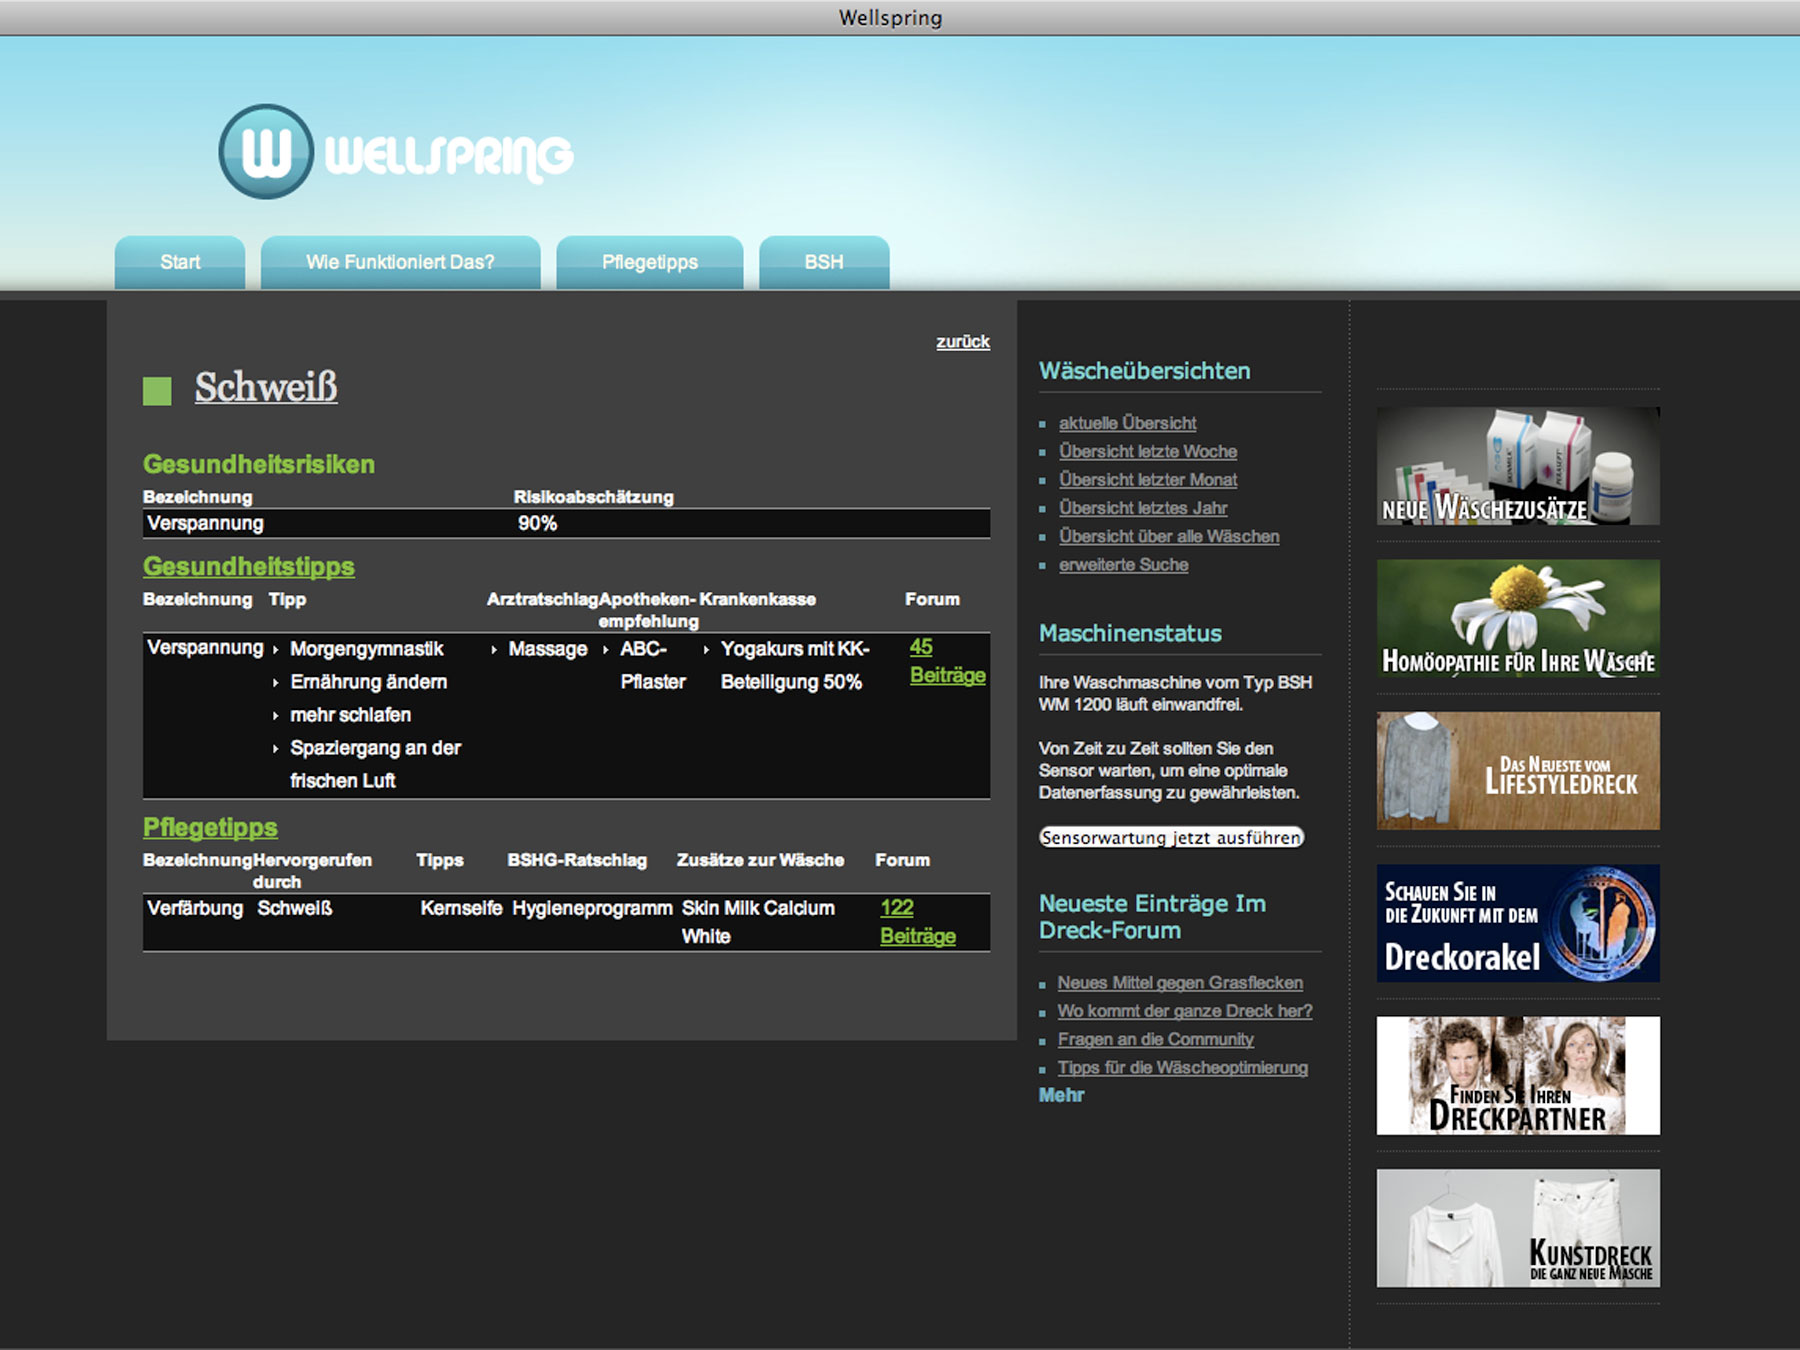Click the Gesundheitstipps heading link
The image size is (1800, 1350).
[248, 566]
